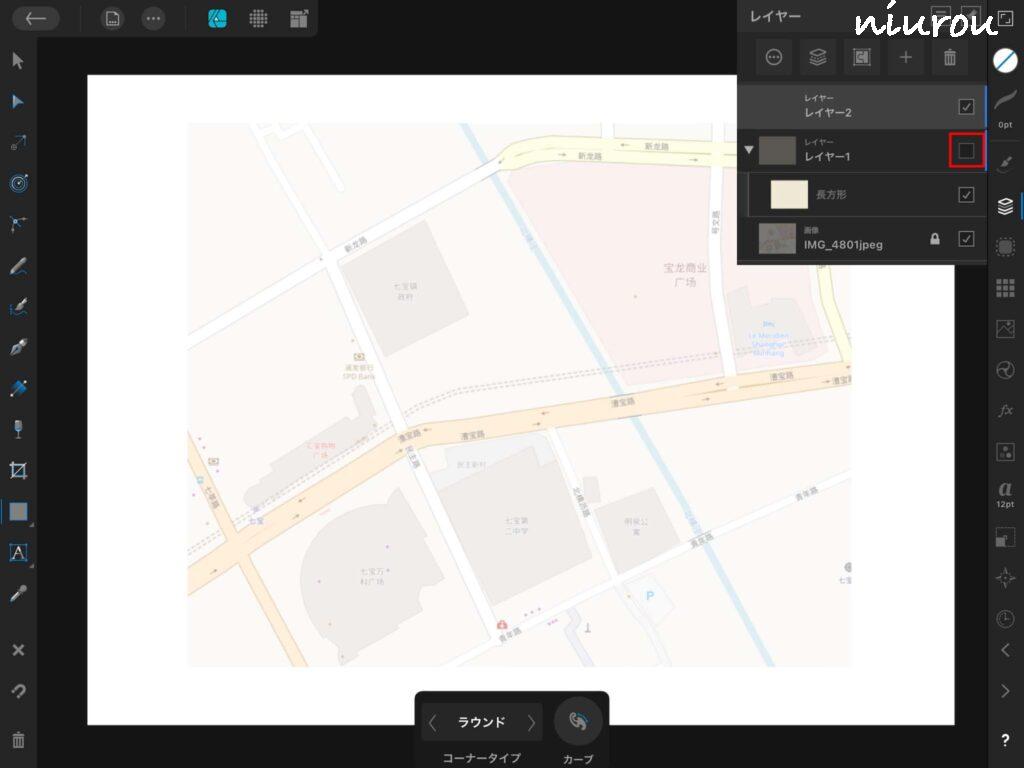The width and height of the screenshot is (1024, 768).
Task: Click the trash icon in Layers panel
Action: click(949, 58)
